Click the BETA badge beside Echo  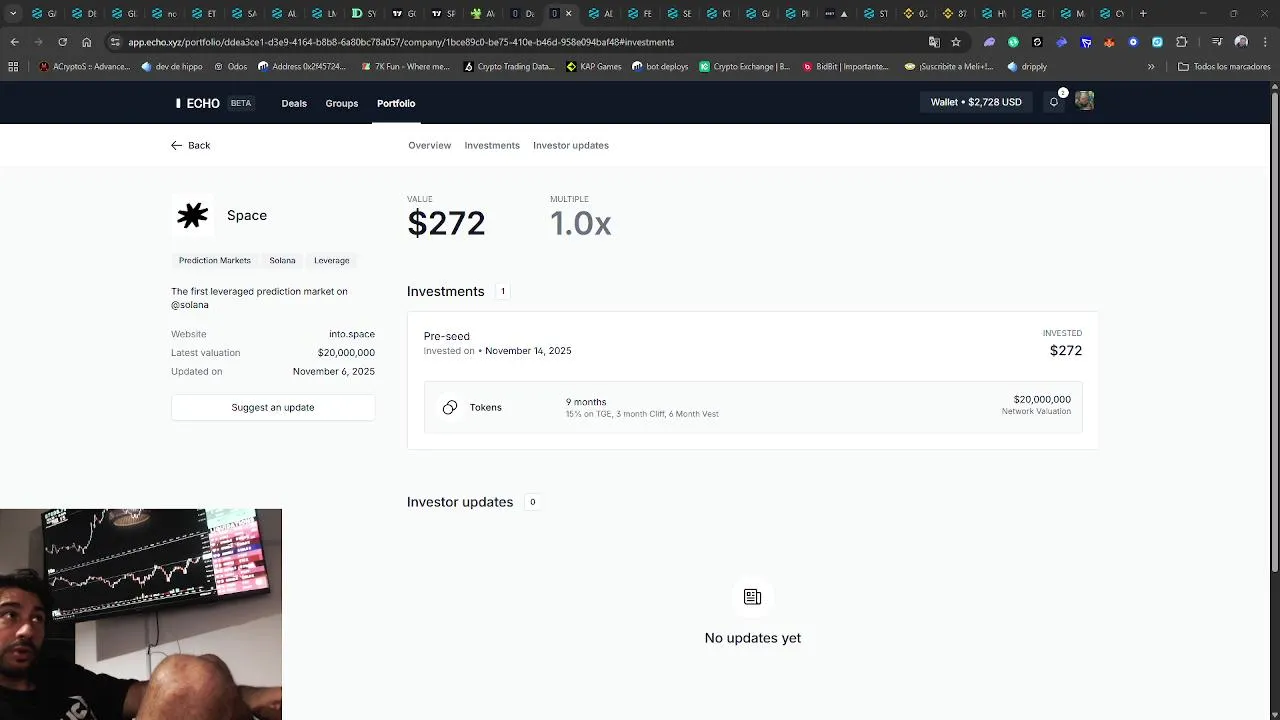241,103
